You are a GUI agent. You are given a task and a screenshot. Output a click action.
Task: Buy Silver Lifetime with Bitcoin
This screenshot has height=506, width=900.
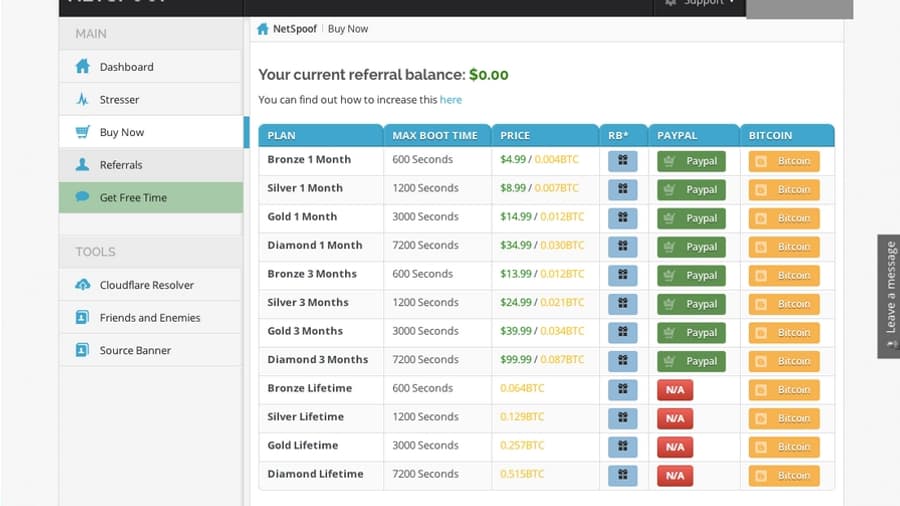784,418
